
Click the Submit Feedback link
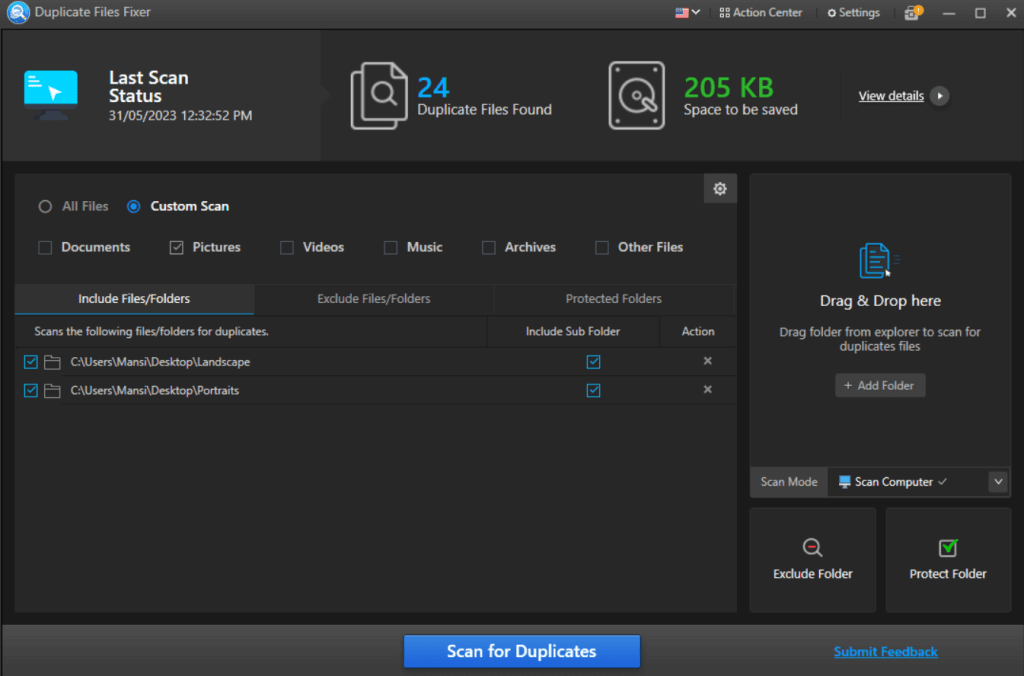885,651
